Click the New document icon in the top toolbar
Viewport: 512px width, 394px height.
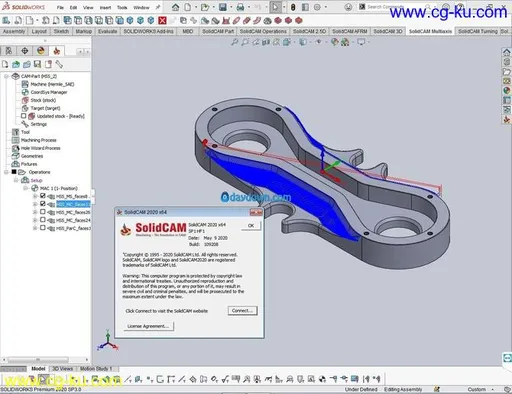coord(188,7)
